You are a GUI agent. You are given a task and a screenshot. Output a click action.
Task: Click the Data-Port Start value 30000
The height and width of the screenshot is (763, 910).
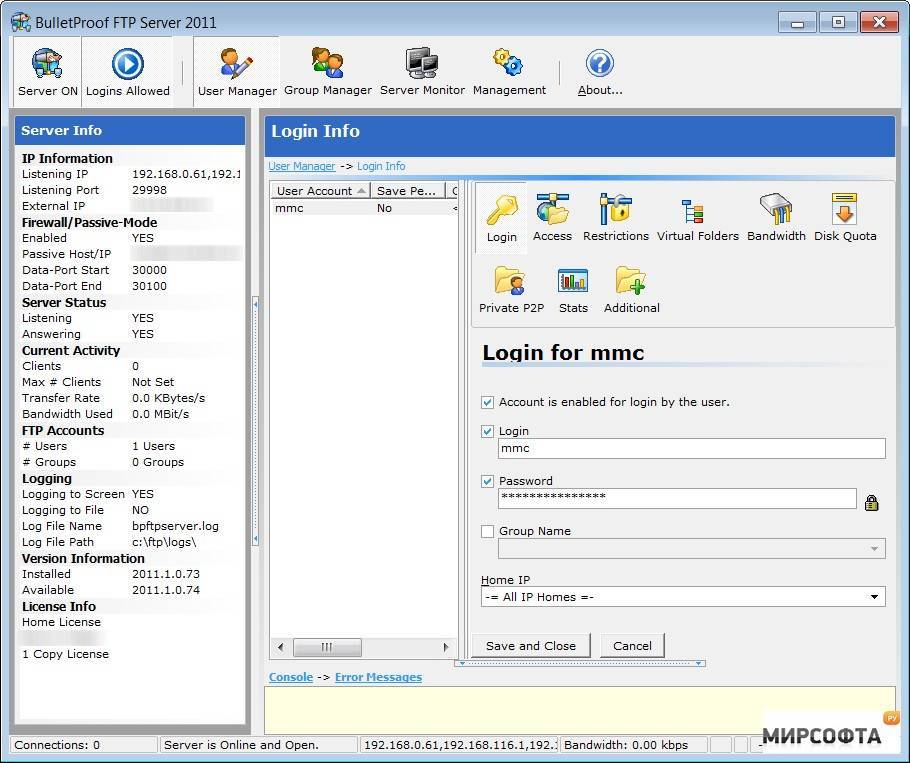coord(149,270)
